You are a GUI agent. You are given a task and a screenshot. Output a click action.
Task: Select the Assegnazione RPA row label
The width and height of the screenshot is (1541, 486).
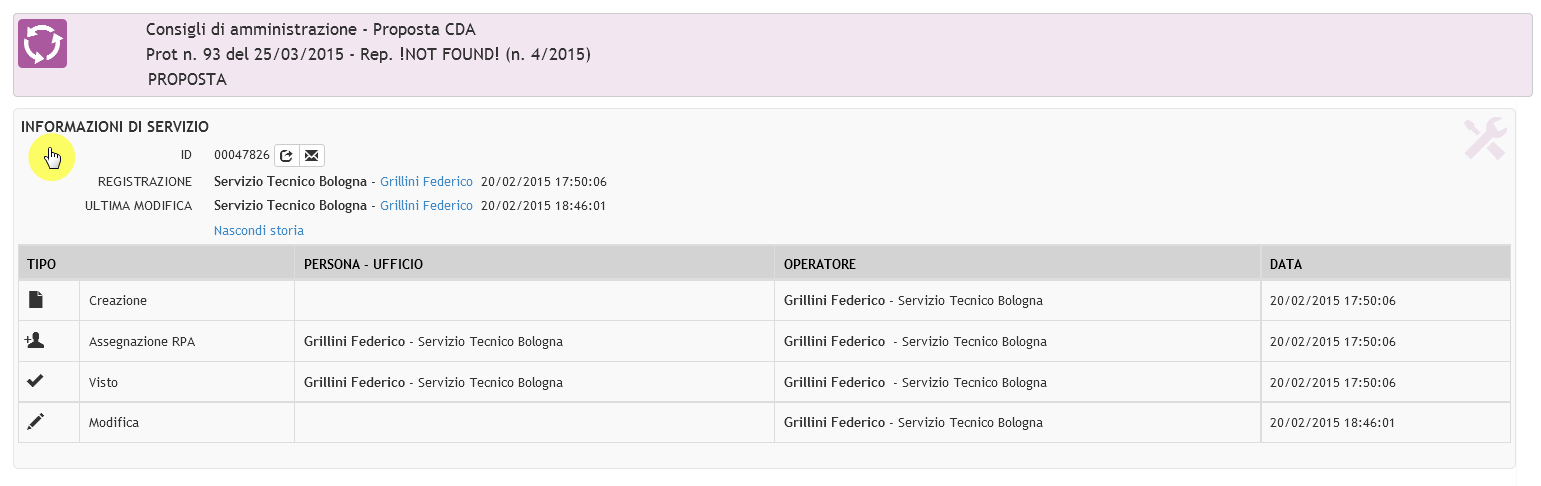coord(142,341)
